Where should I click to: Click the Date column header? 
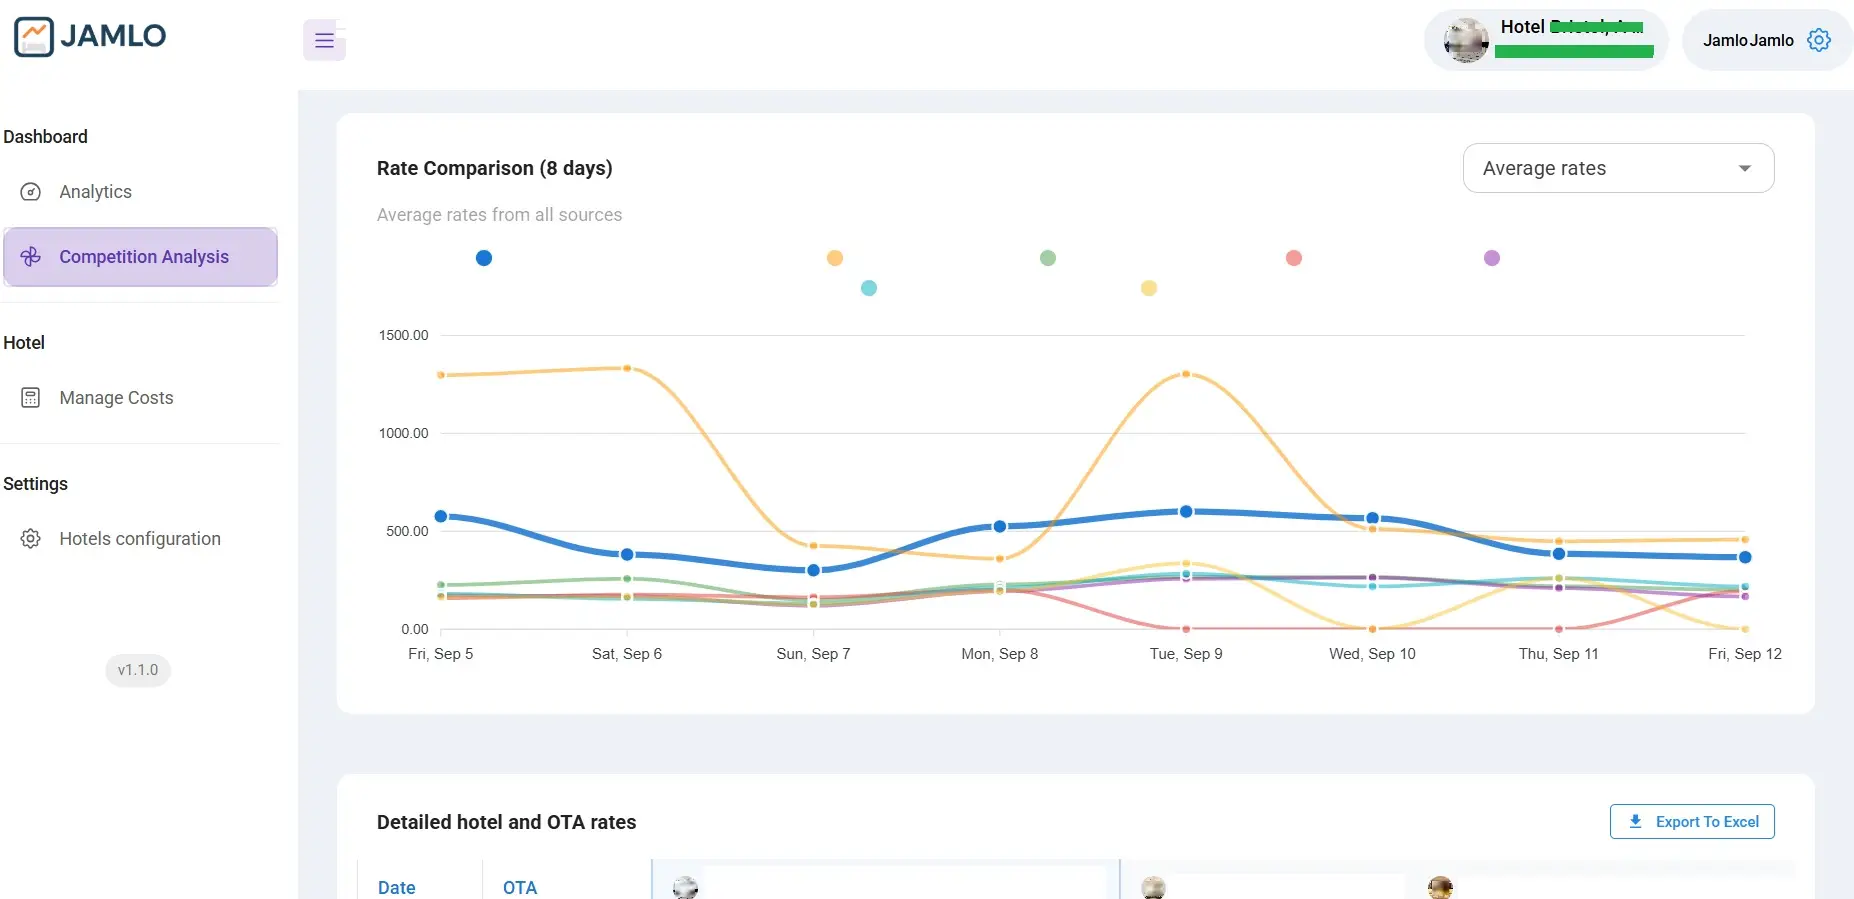coord(397,887)
